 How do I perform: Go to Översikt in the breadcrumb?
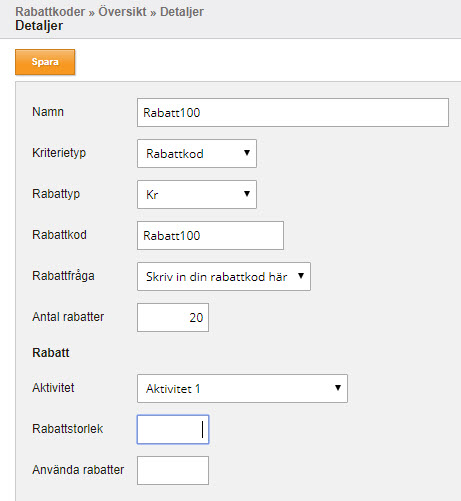coord(122,12)
